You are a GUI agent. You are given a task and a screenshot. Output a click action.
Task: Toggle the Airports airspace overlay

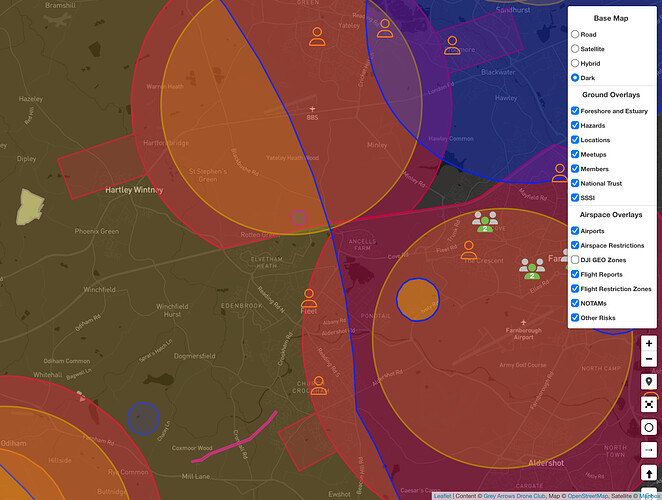575,231
